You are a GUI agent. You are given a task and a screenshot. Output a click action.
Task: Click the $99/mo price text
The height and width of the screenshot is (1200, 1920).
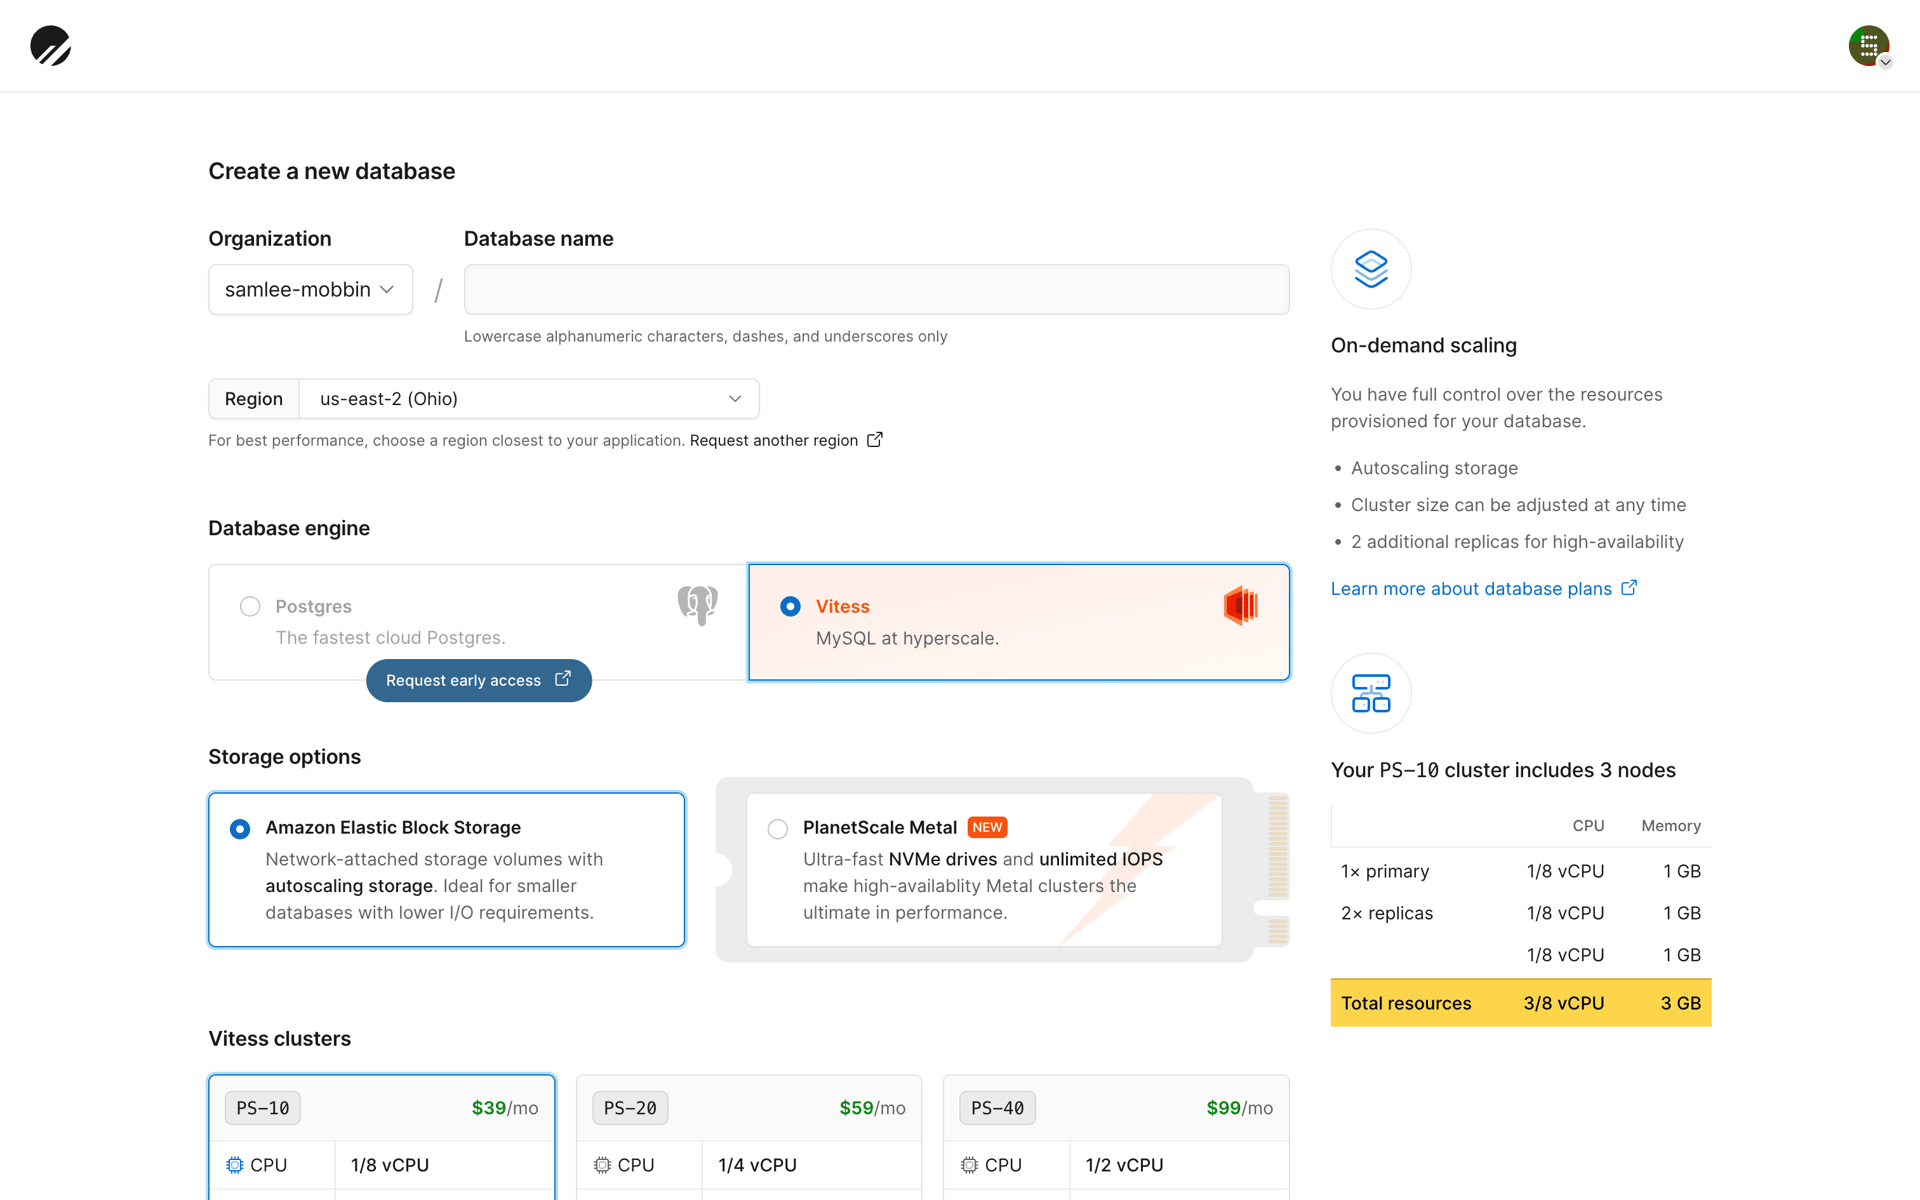1240,1108
